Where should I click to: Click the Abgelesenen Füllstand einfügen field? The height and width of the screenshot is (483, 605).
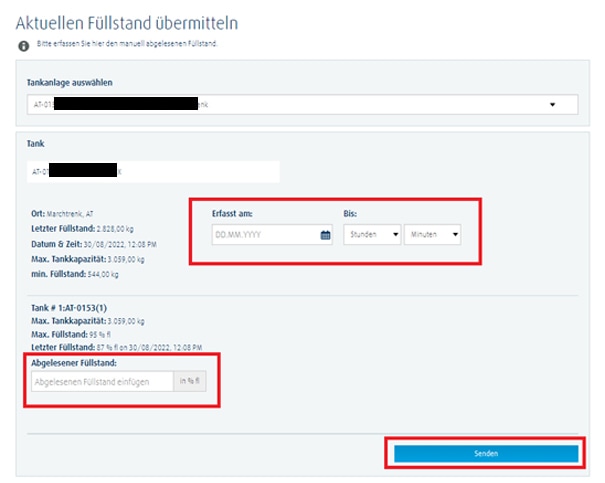102,382
